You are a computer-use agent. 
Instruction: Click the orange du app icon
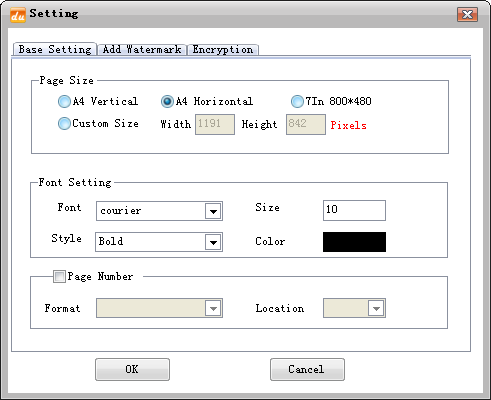point(18,15)
